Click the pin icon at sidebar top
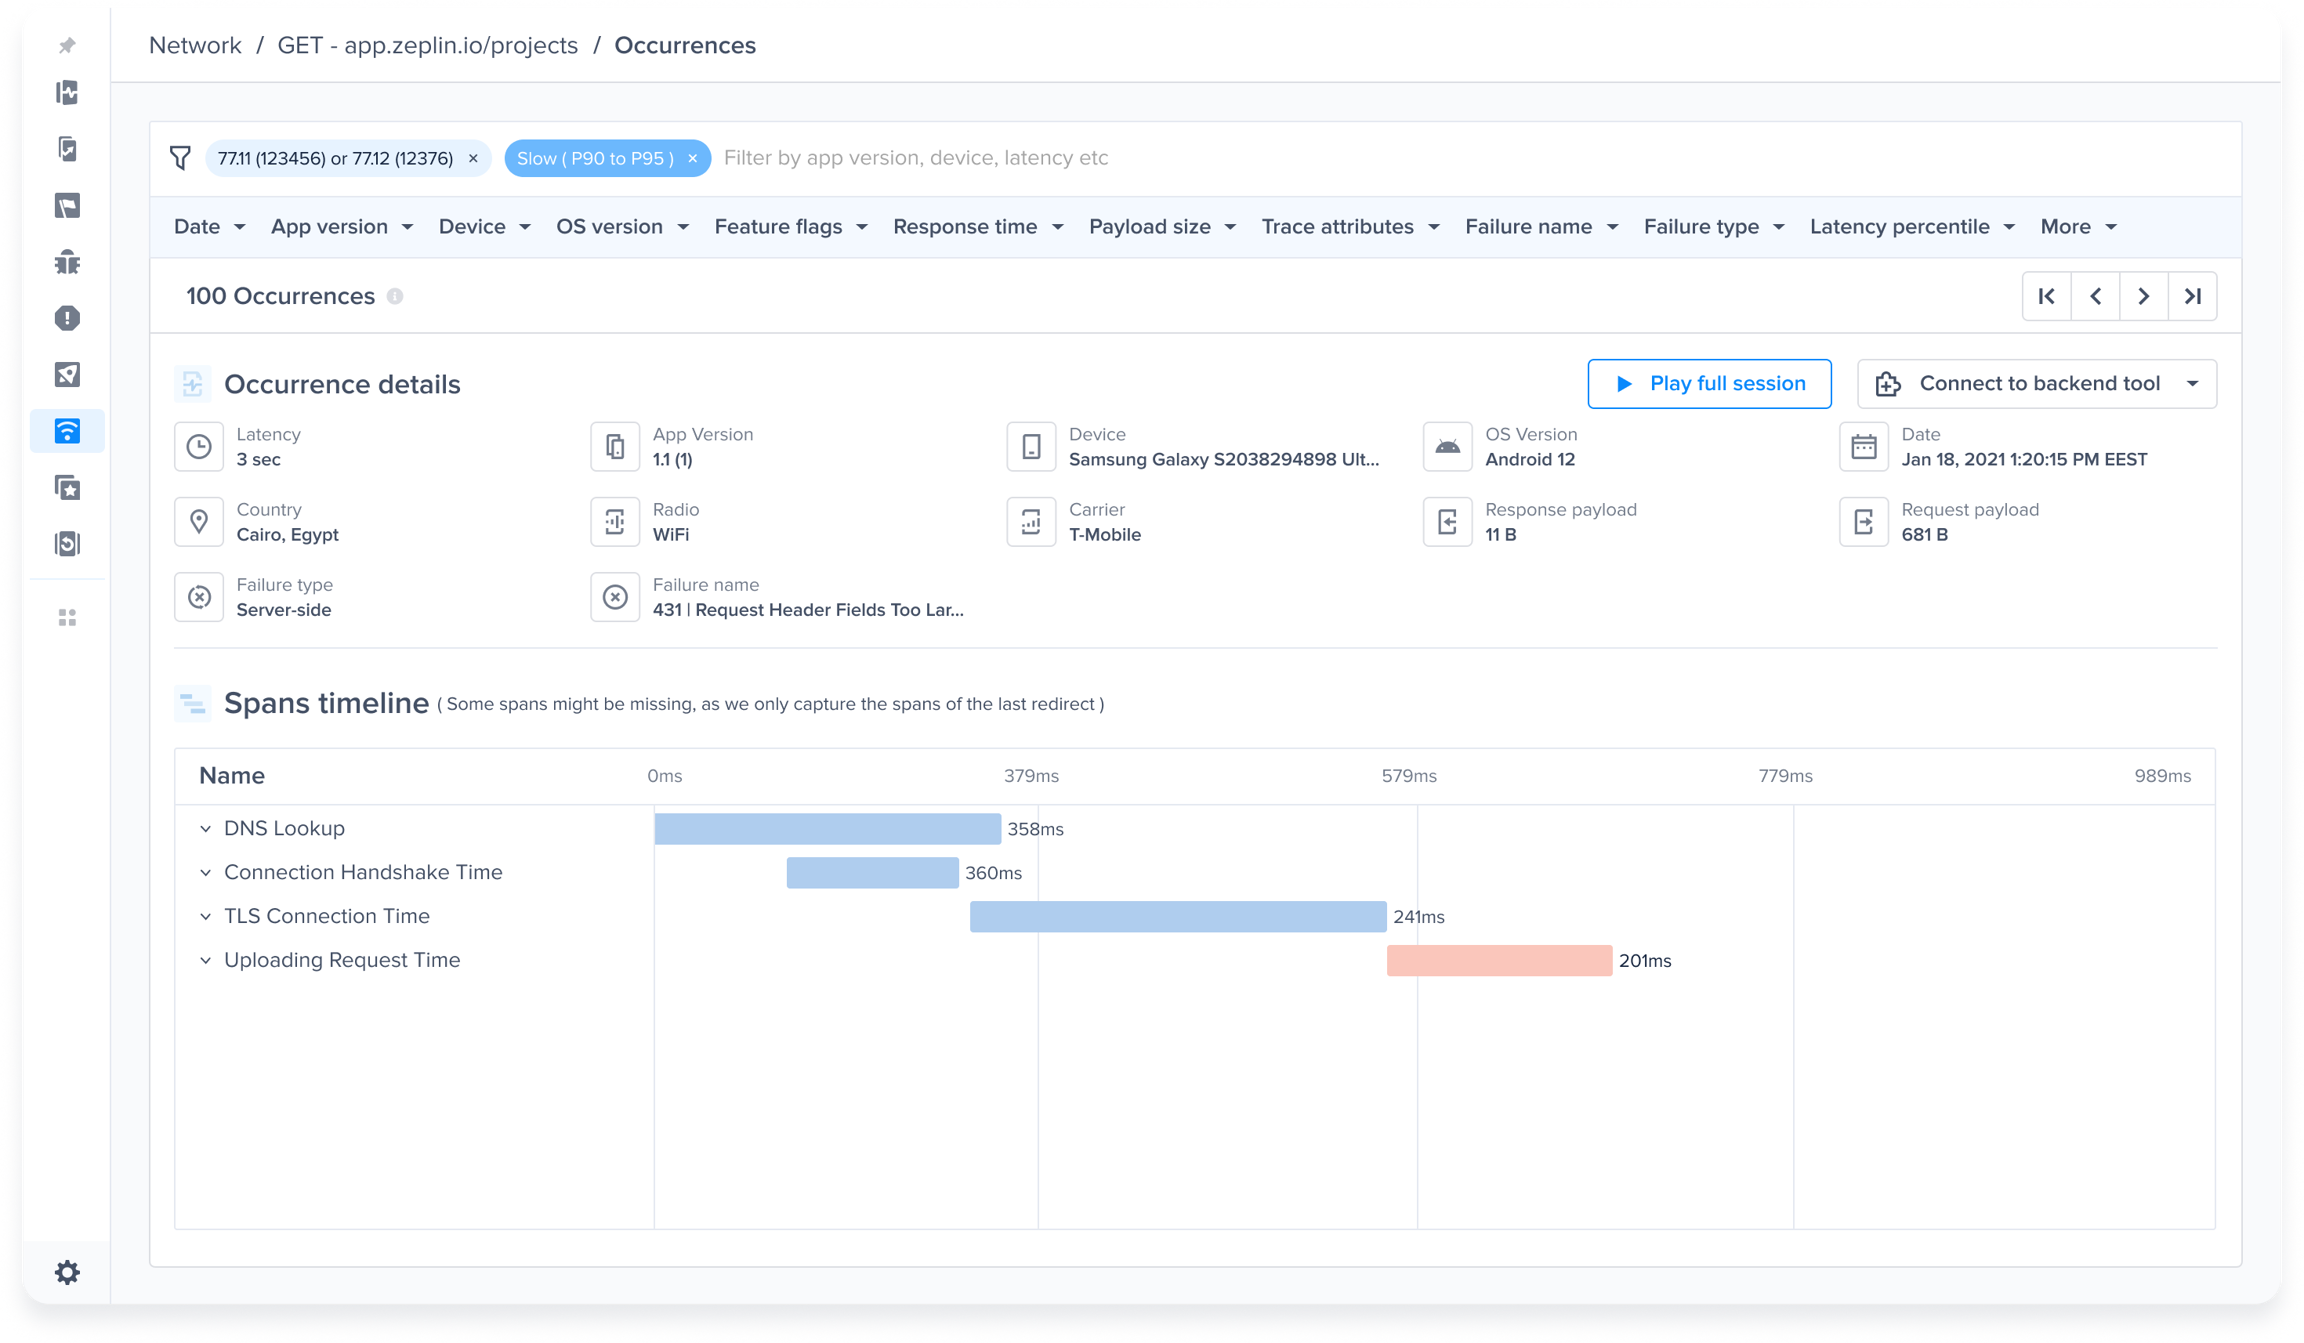The width and height of the screenshot is (2304, 1343). click(x=67, y=46)
